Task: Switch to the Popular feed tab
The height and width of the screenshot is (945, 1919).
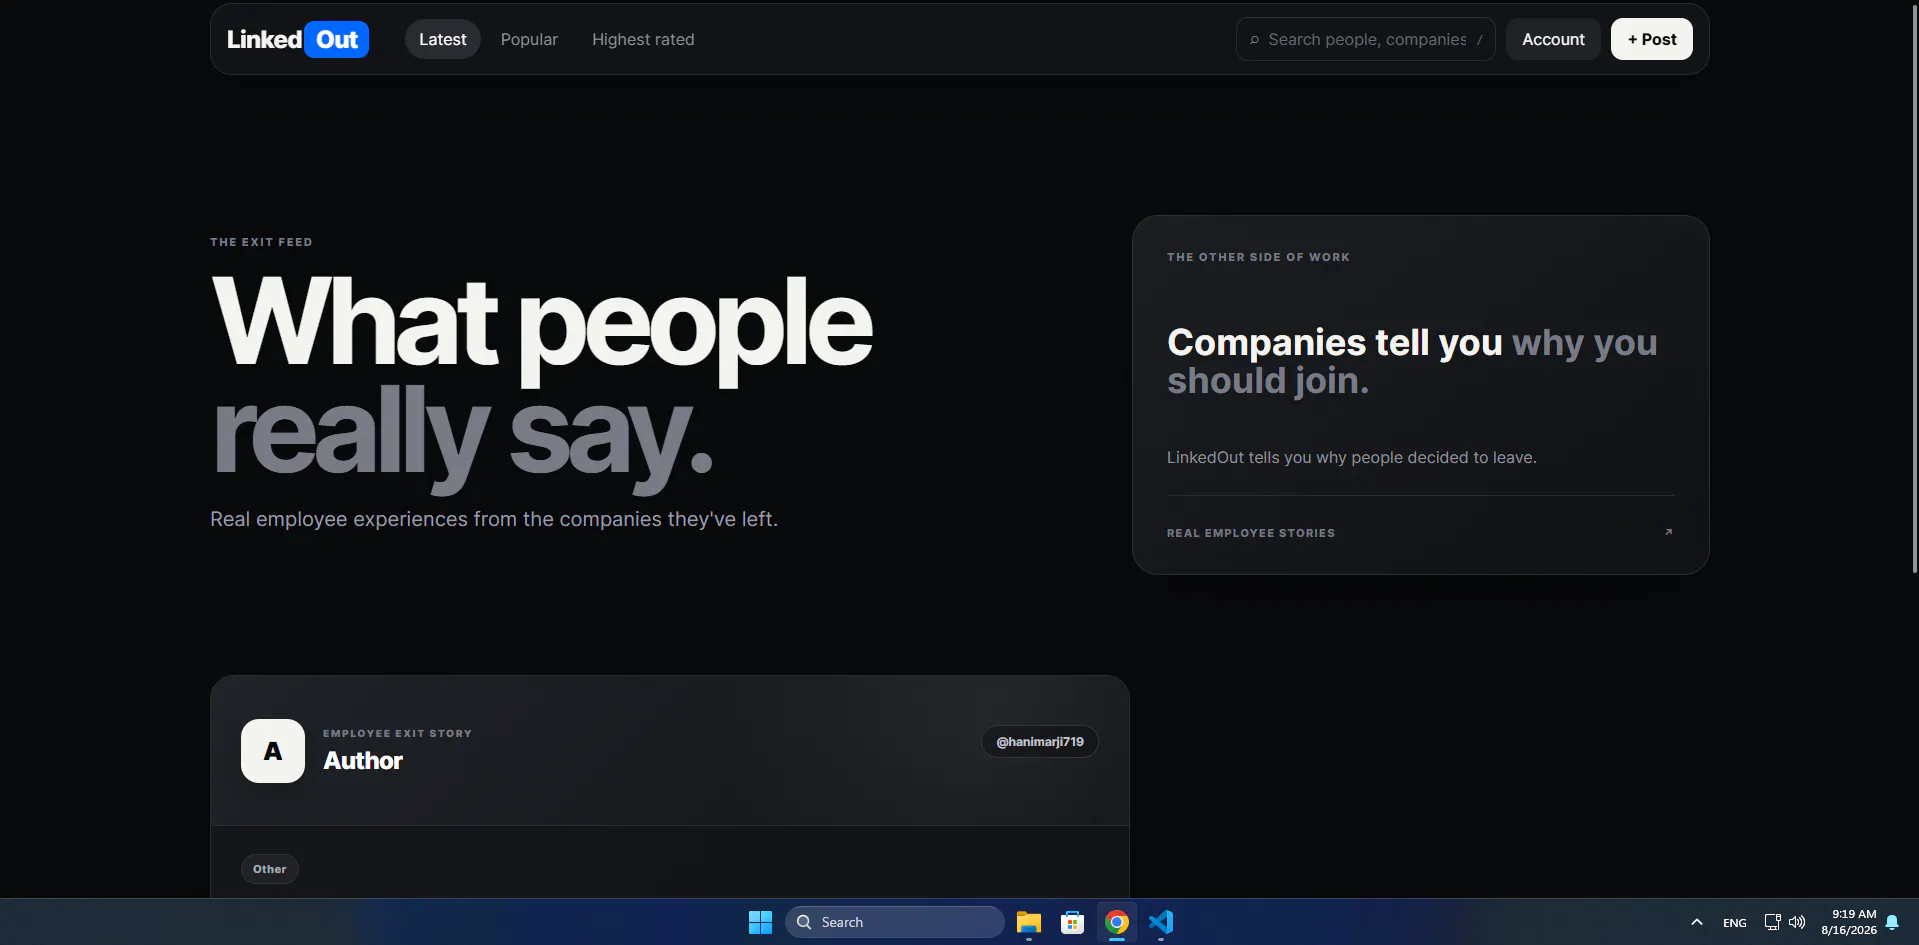Action: (x=529, y=40)
